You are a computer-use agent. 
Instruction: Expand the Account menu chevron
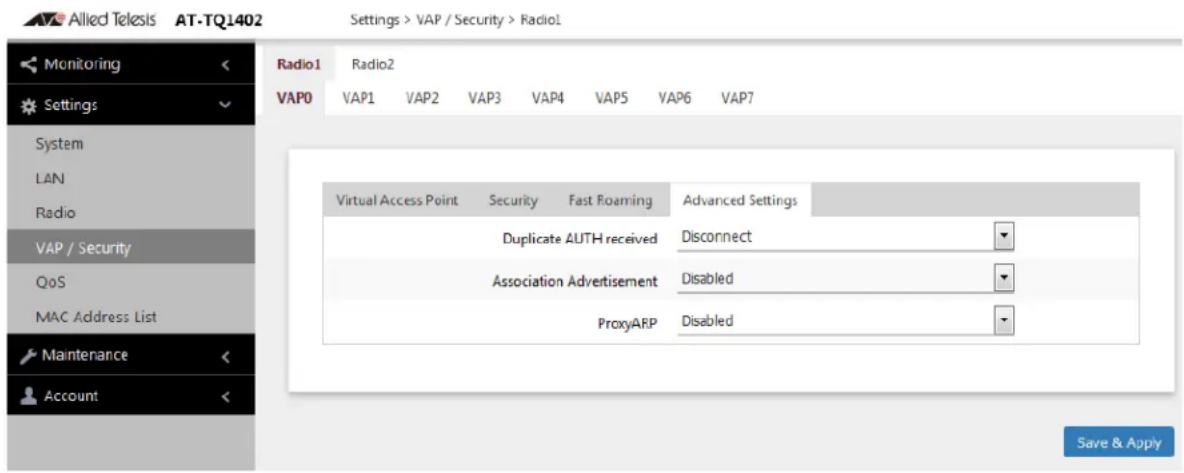[x=225, y=396]
